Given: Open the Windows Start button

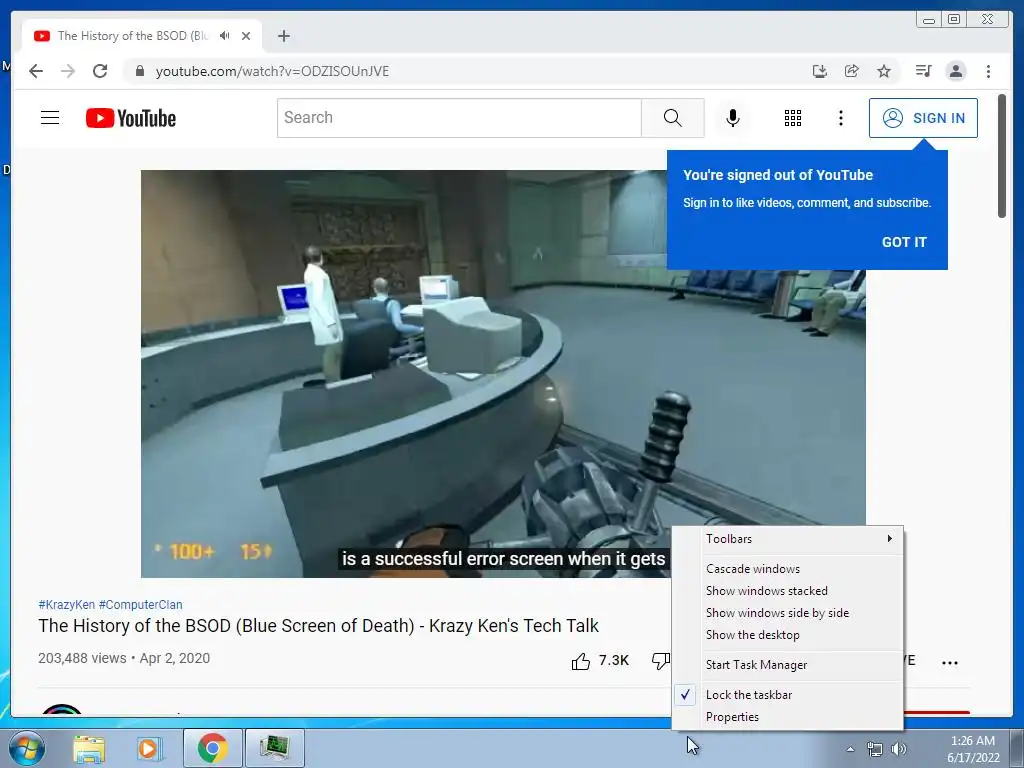Looking at the screenshot, I should click(x=26, y=748).
